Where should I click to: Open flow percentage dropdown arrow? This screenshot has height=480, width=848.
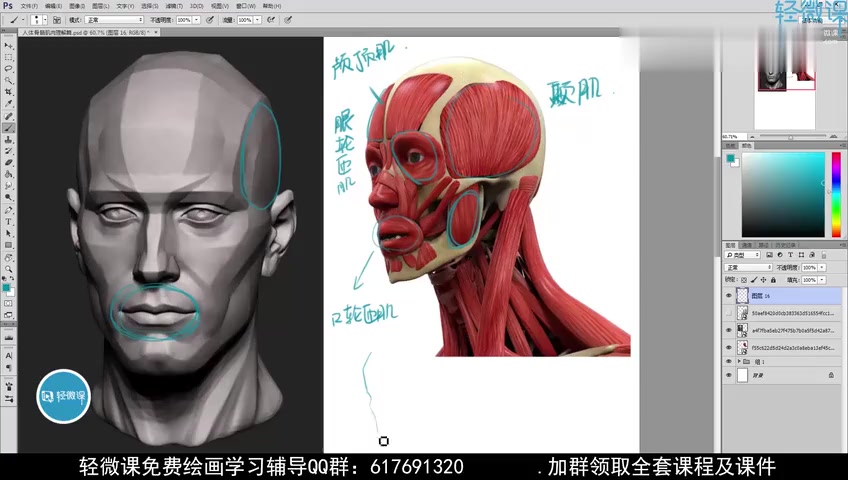click(257, 20)
